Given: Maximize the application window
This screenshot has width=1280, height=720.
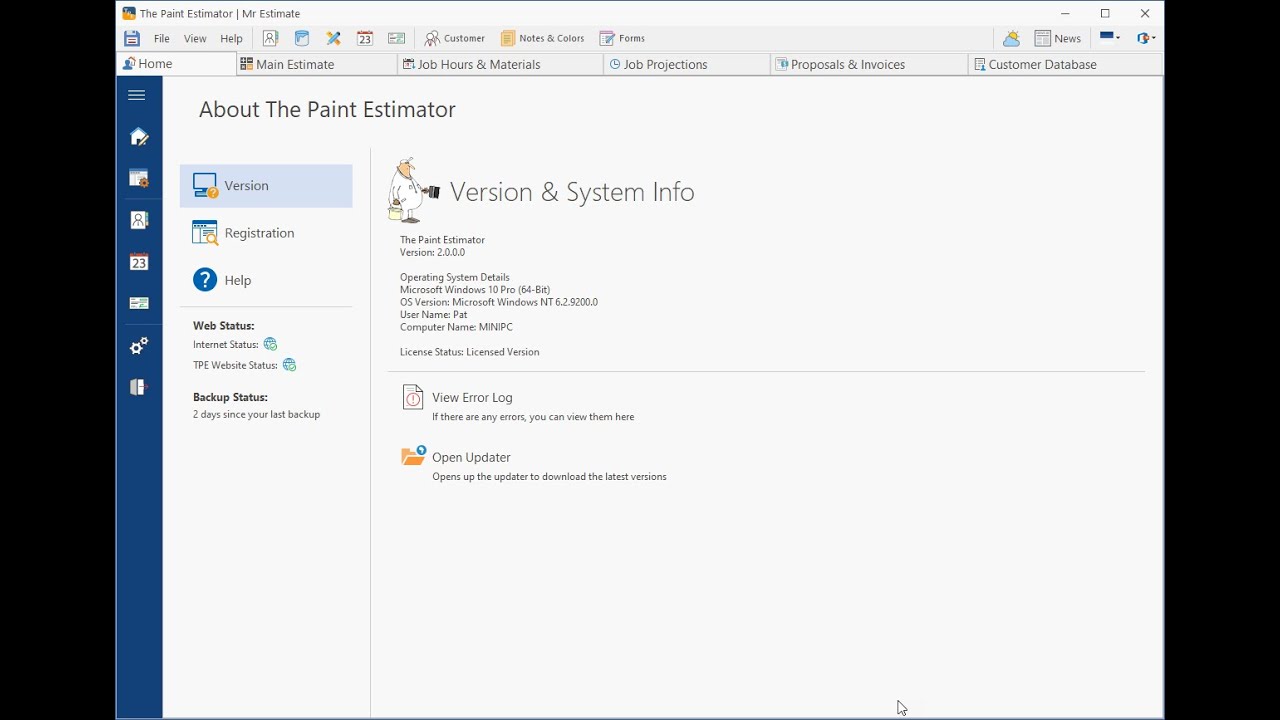Looking at the screenshot, I should [x=1105, y=13].
